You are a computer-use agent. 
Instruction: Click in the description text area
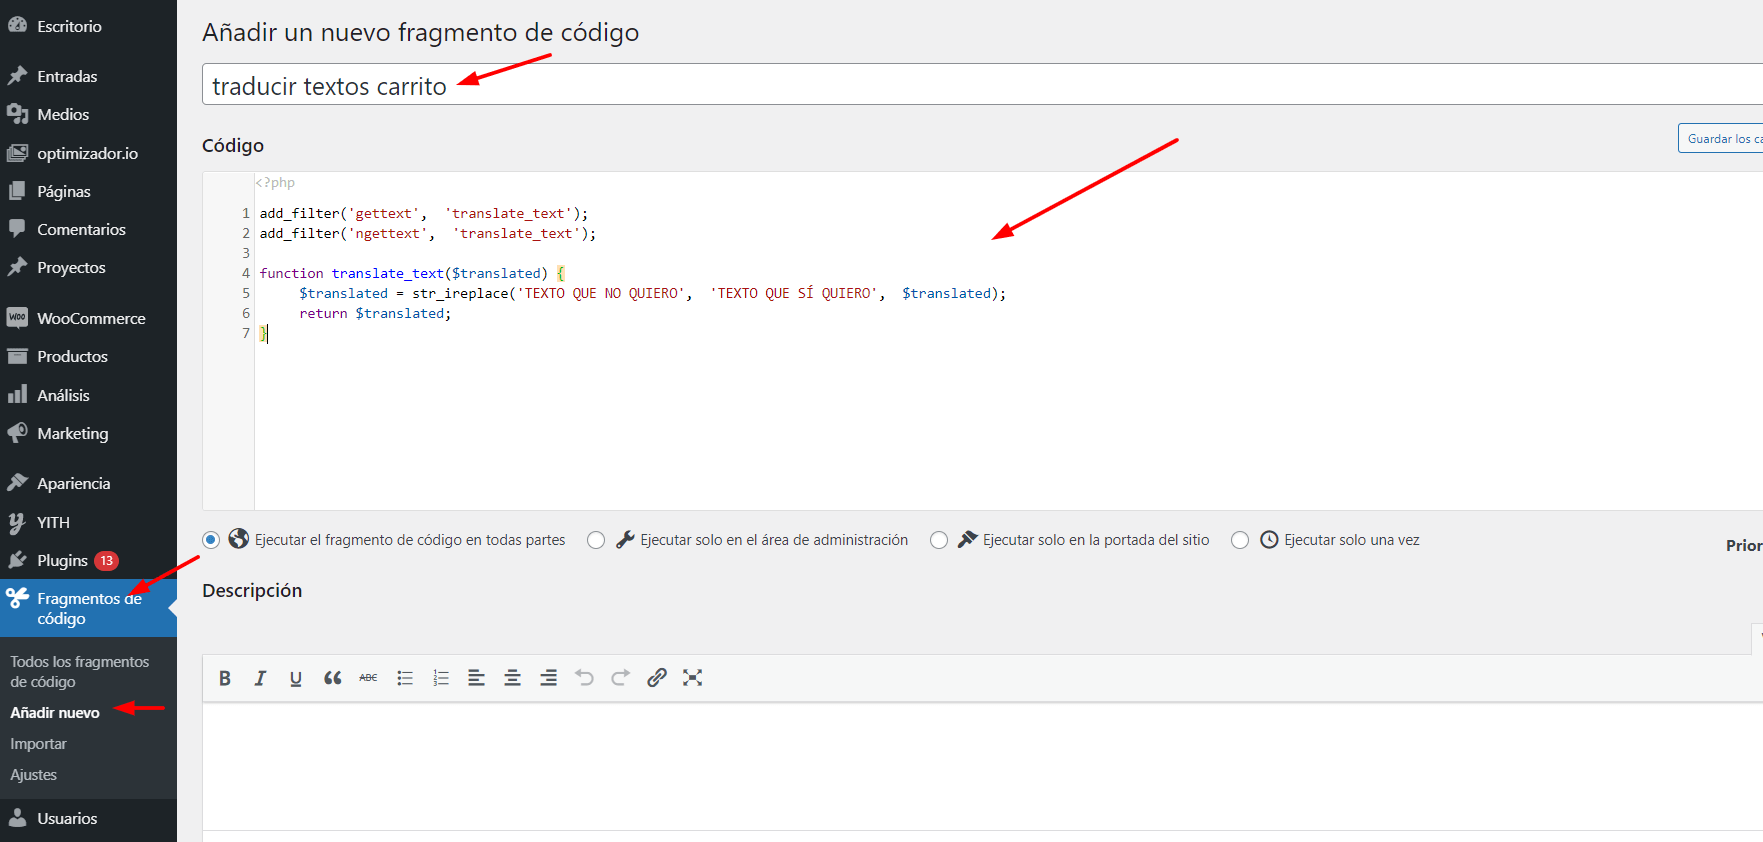tap(982, 766)
